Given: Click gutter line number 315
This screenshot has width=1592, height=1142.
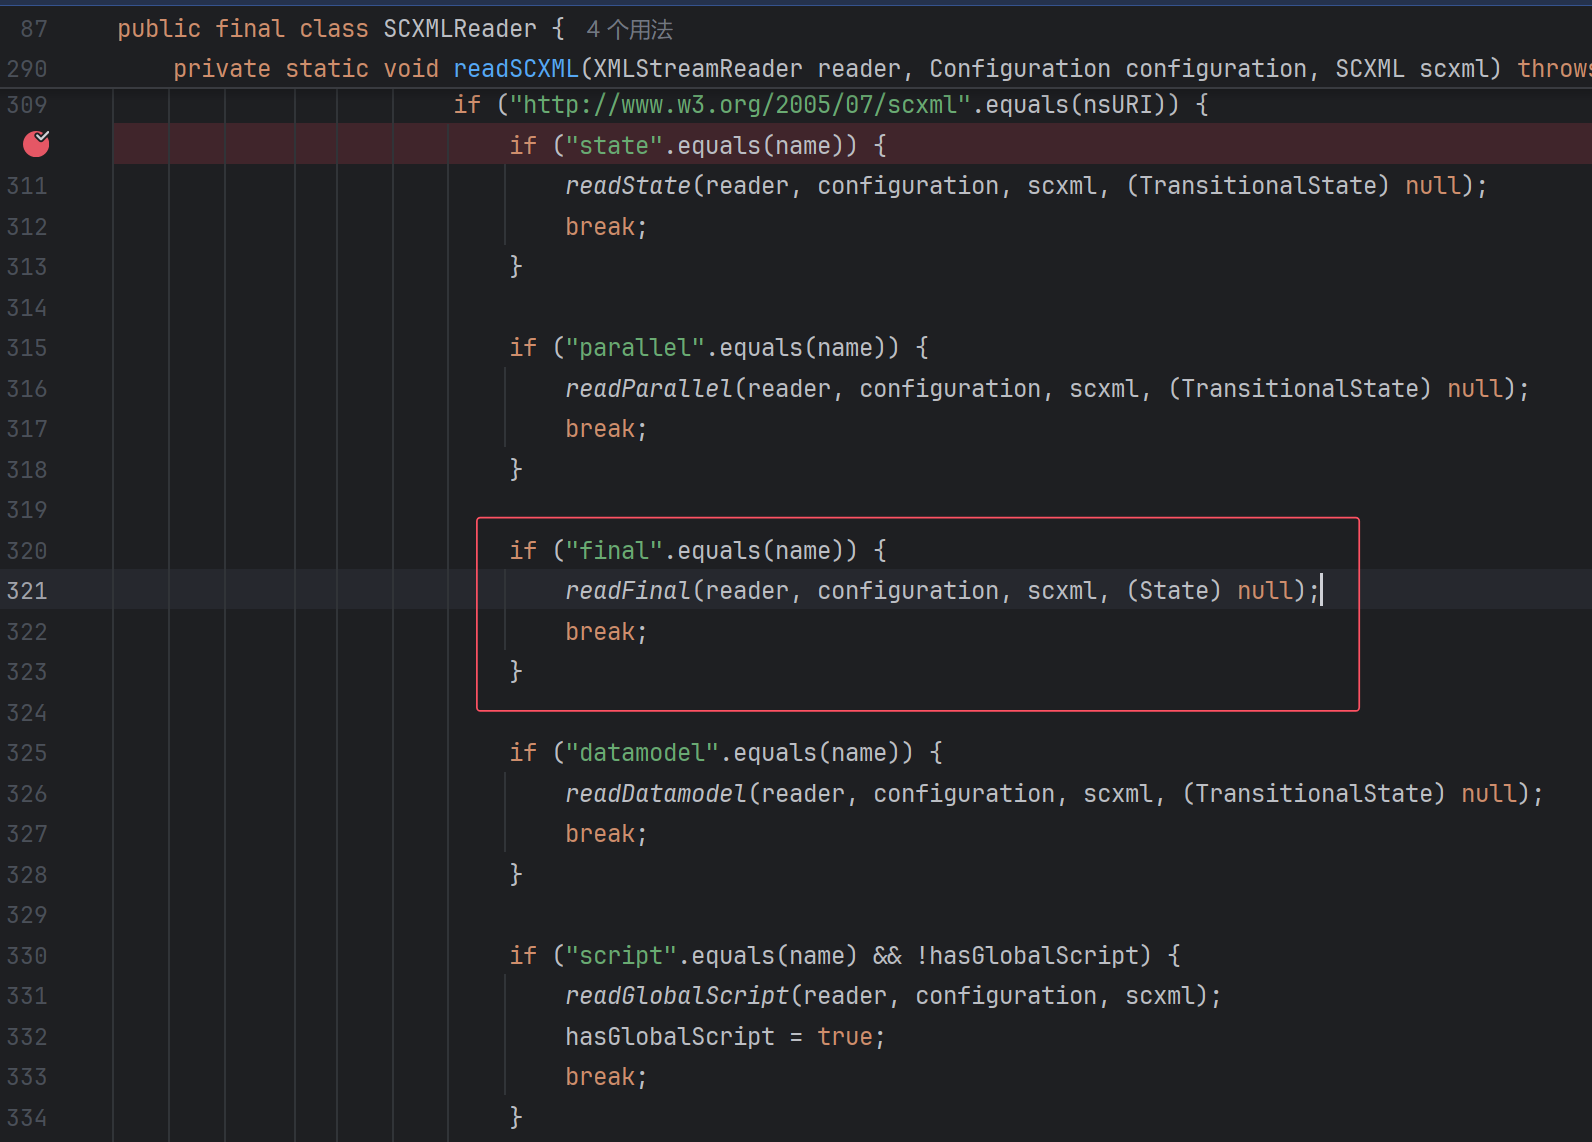Looking at the screenshot, I should pos(27,348).
